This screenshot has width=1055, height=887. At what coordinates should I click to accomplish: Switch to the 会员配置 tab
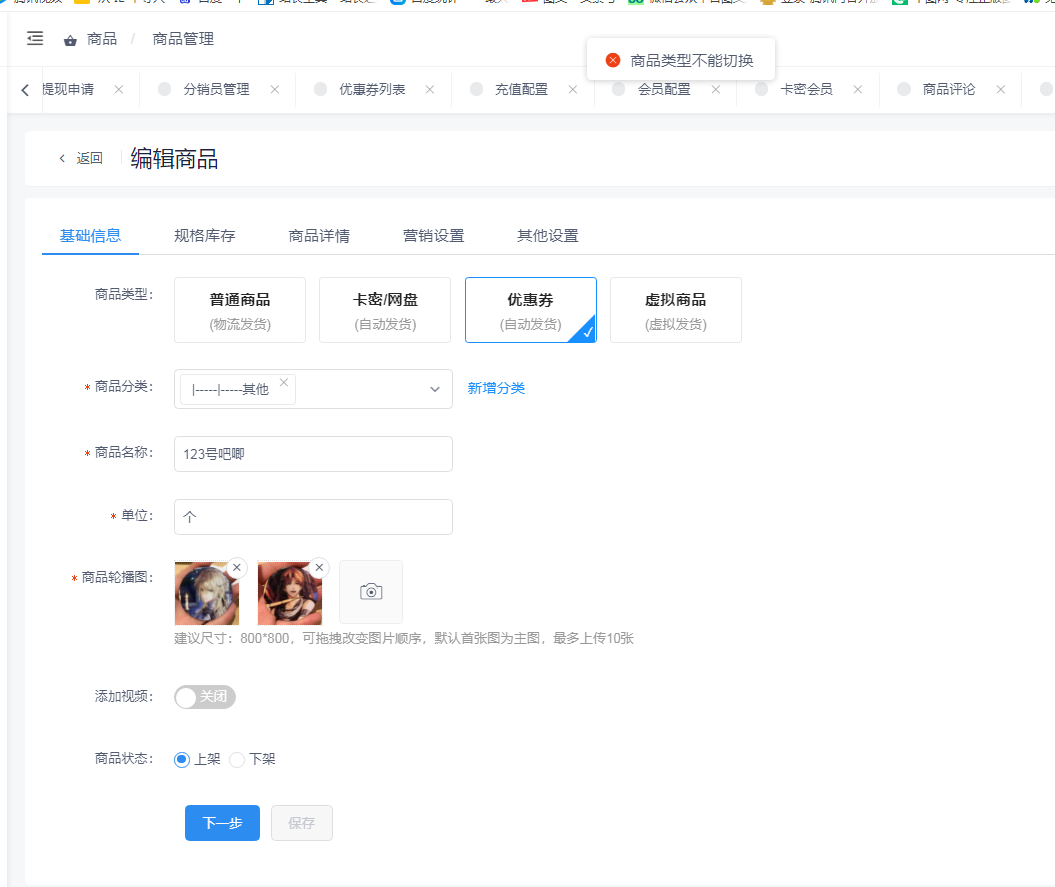(x=664, y=90)
